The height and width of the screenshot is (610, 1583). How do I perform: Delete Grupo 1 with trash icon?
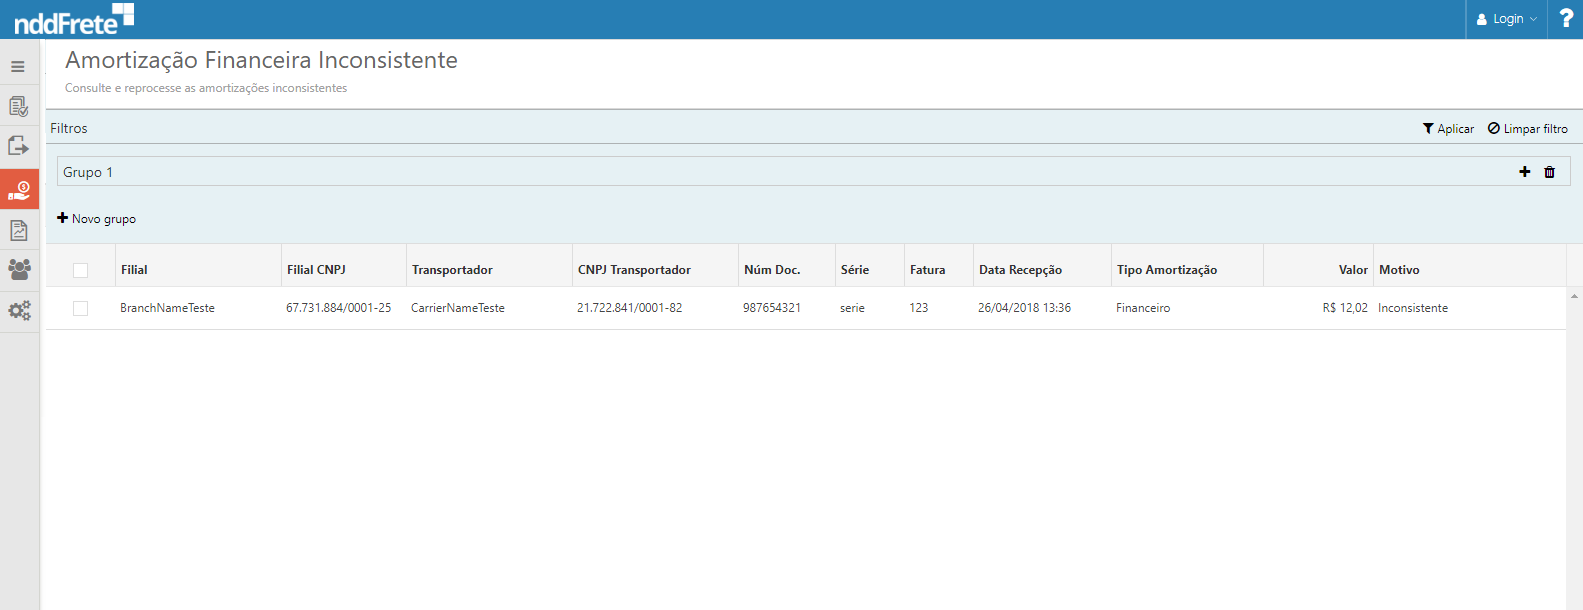[x=1549, y=172]
